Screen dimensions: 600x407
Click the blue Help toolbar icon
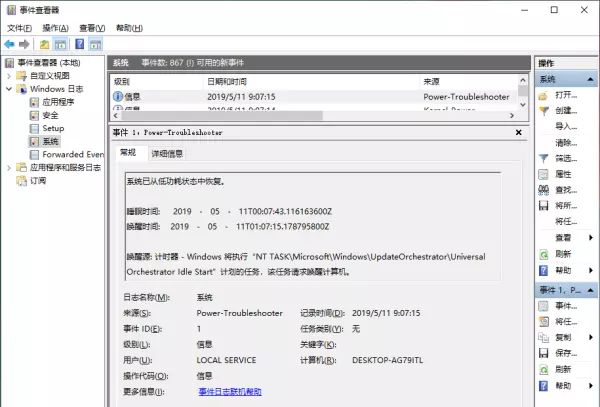click(x=80, y=44)
